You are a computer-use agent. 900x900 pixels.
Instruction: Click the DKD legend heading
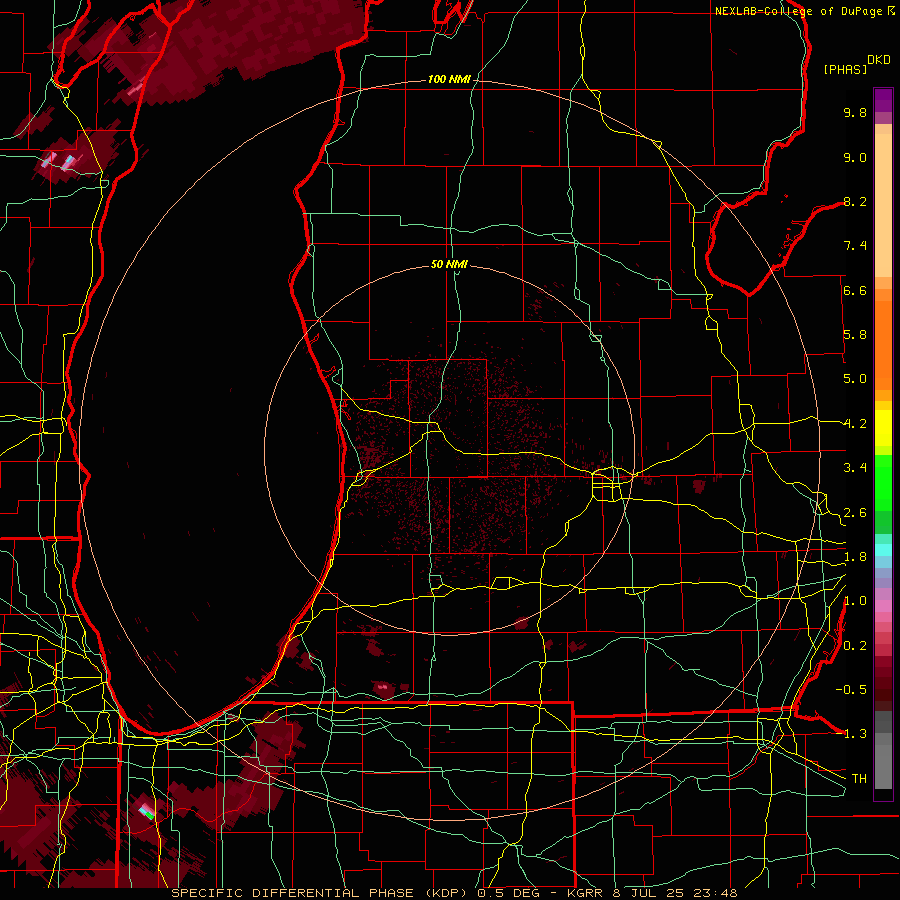click(878, 60)
